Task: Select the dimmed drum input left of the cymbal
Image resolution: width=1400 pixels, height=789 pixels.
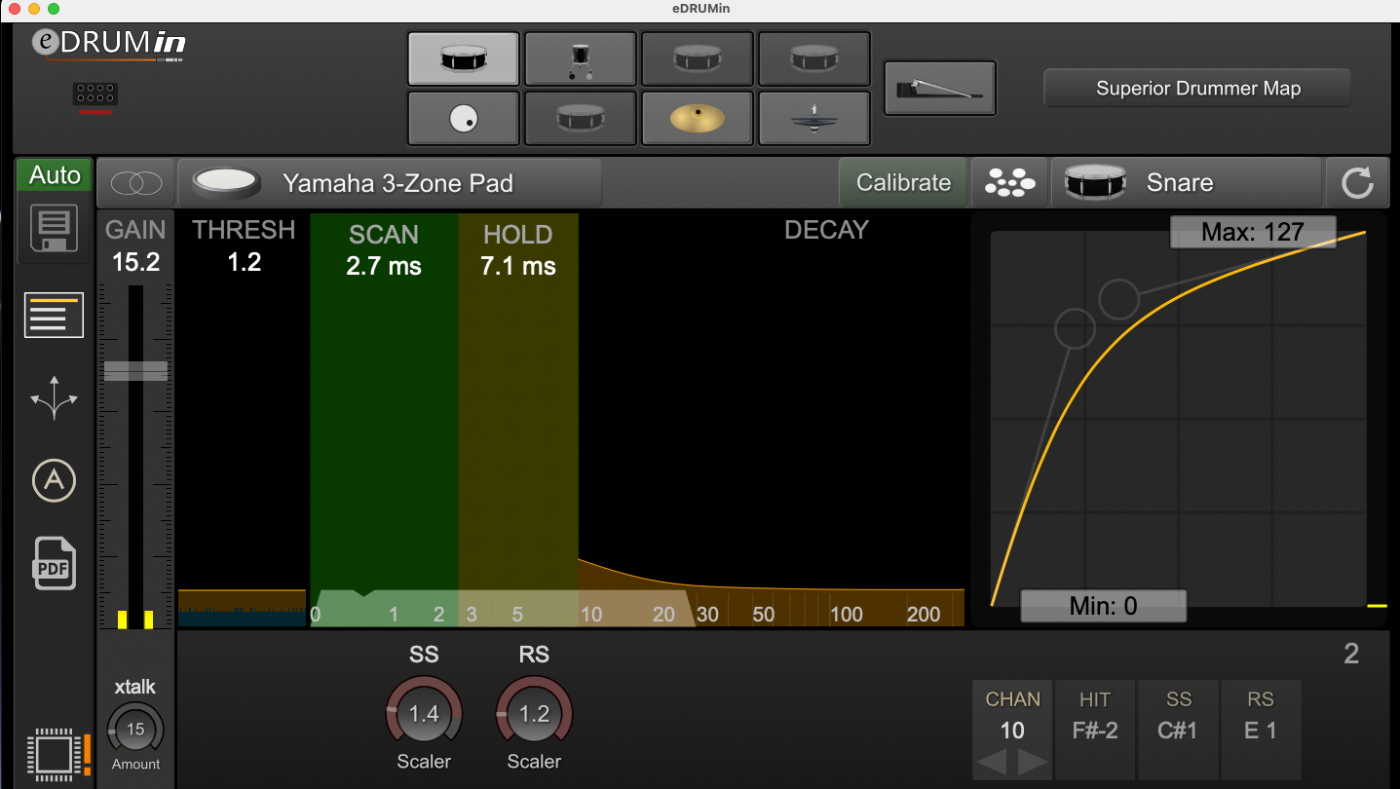Action: pos(580,119)
